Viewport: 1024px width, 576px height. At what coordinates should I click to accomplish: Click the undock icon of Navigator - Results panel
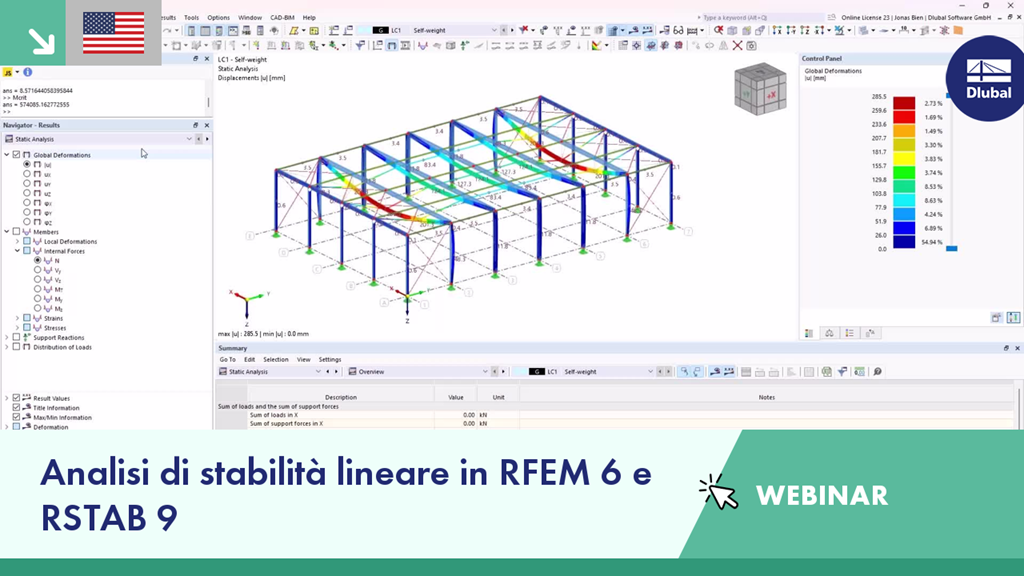click(x=195, y=125)
